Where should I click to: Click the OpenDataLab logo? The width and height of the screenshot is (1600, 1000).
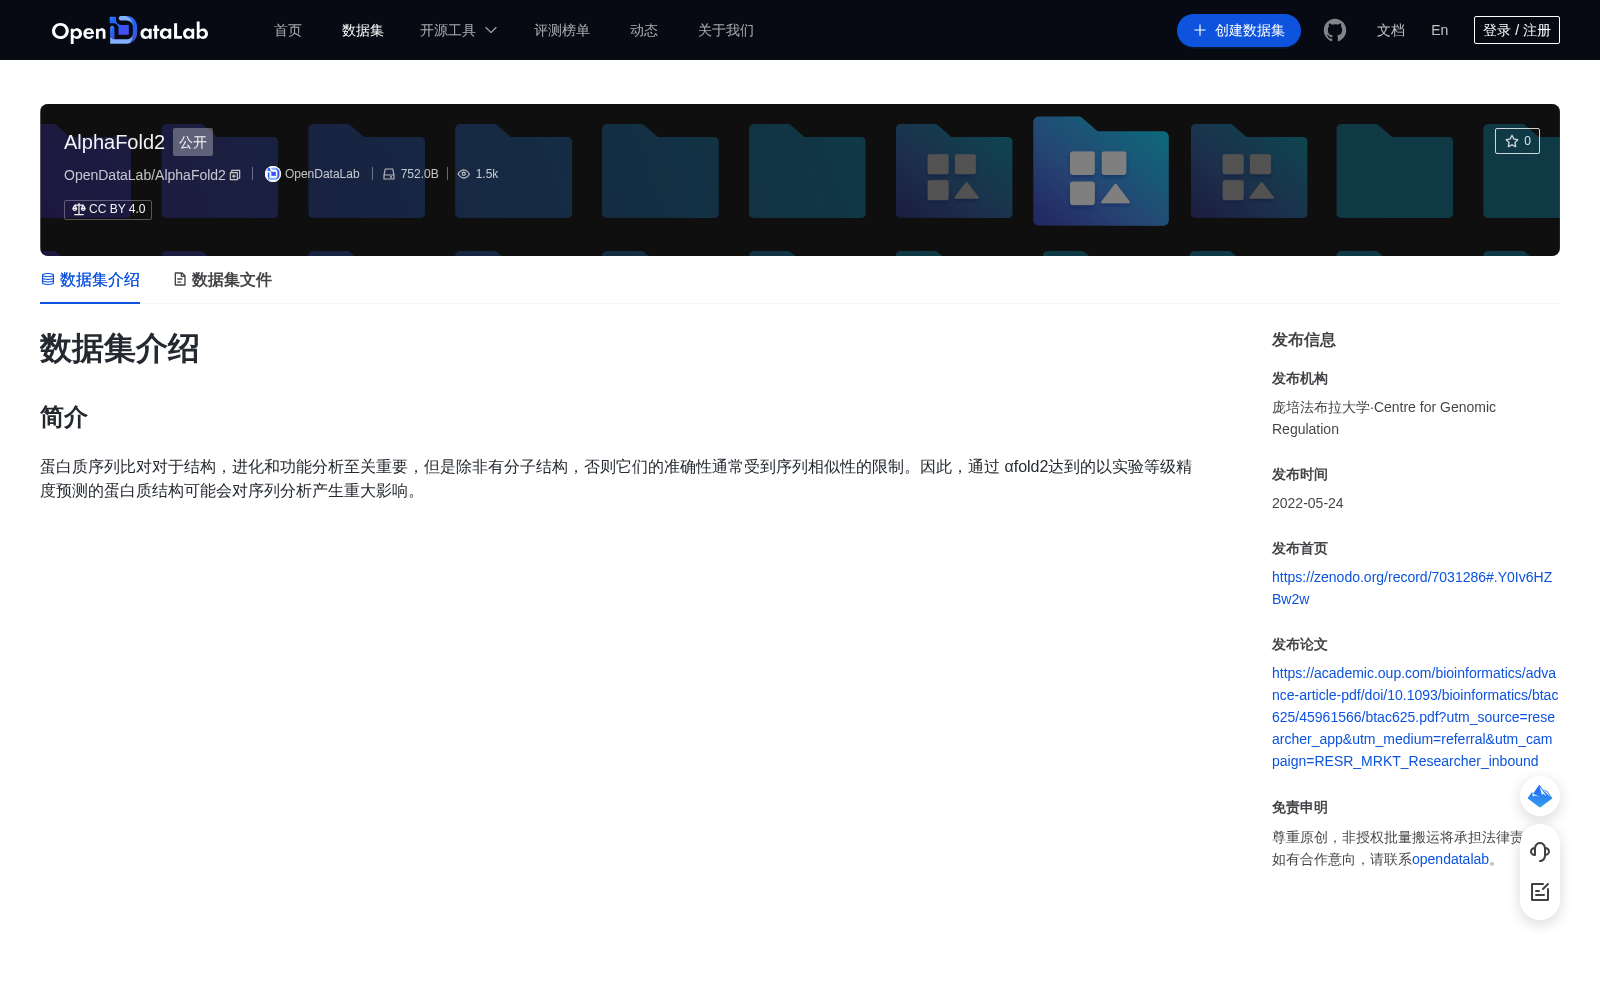pyautogui.click(x=130, y=30)
